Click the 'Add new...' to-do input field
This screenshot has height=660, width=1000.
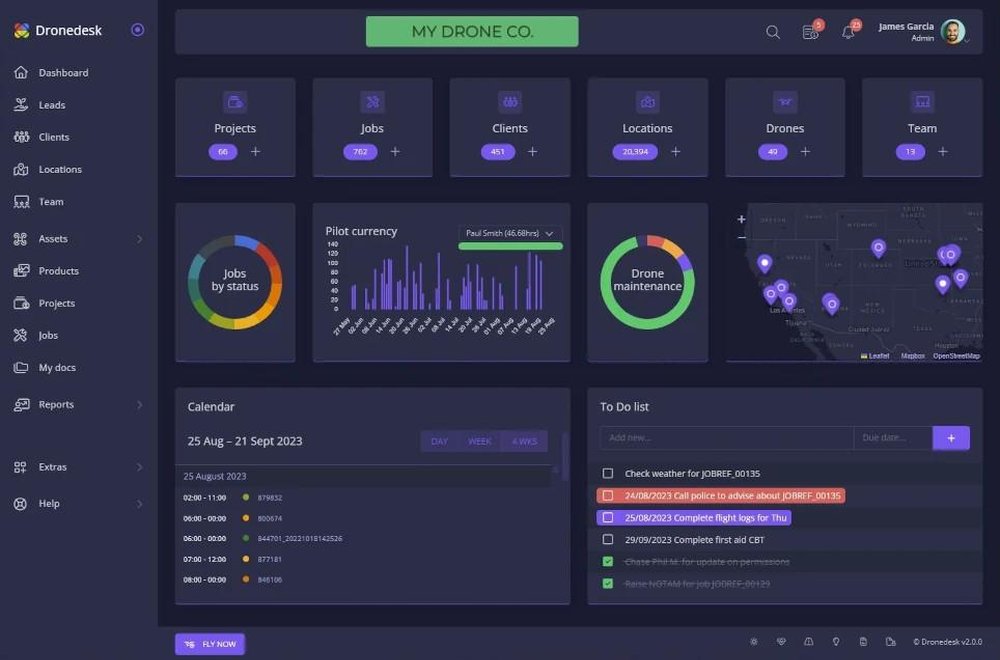point(726,437)
